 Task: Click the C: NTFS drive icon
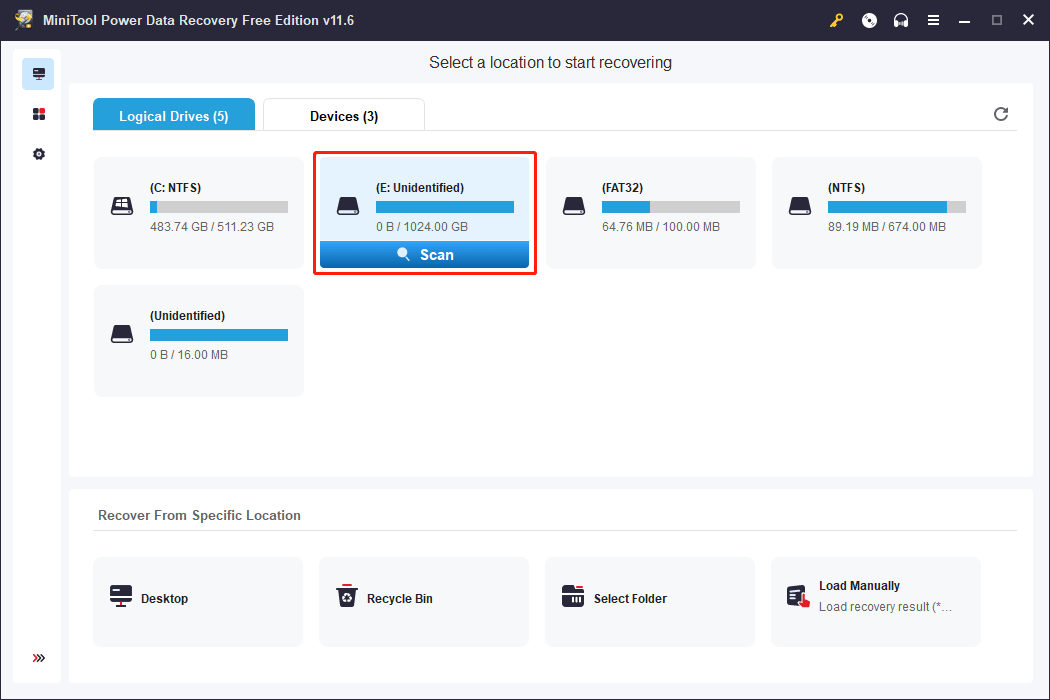(122, 206)
